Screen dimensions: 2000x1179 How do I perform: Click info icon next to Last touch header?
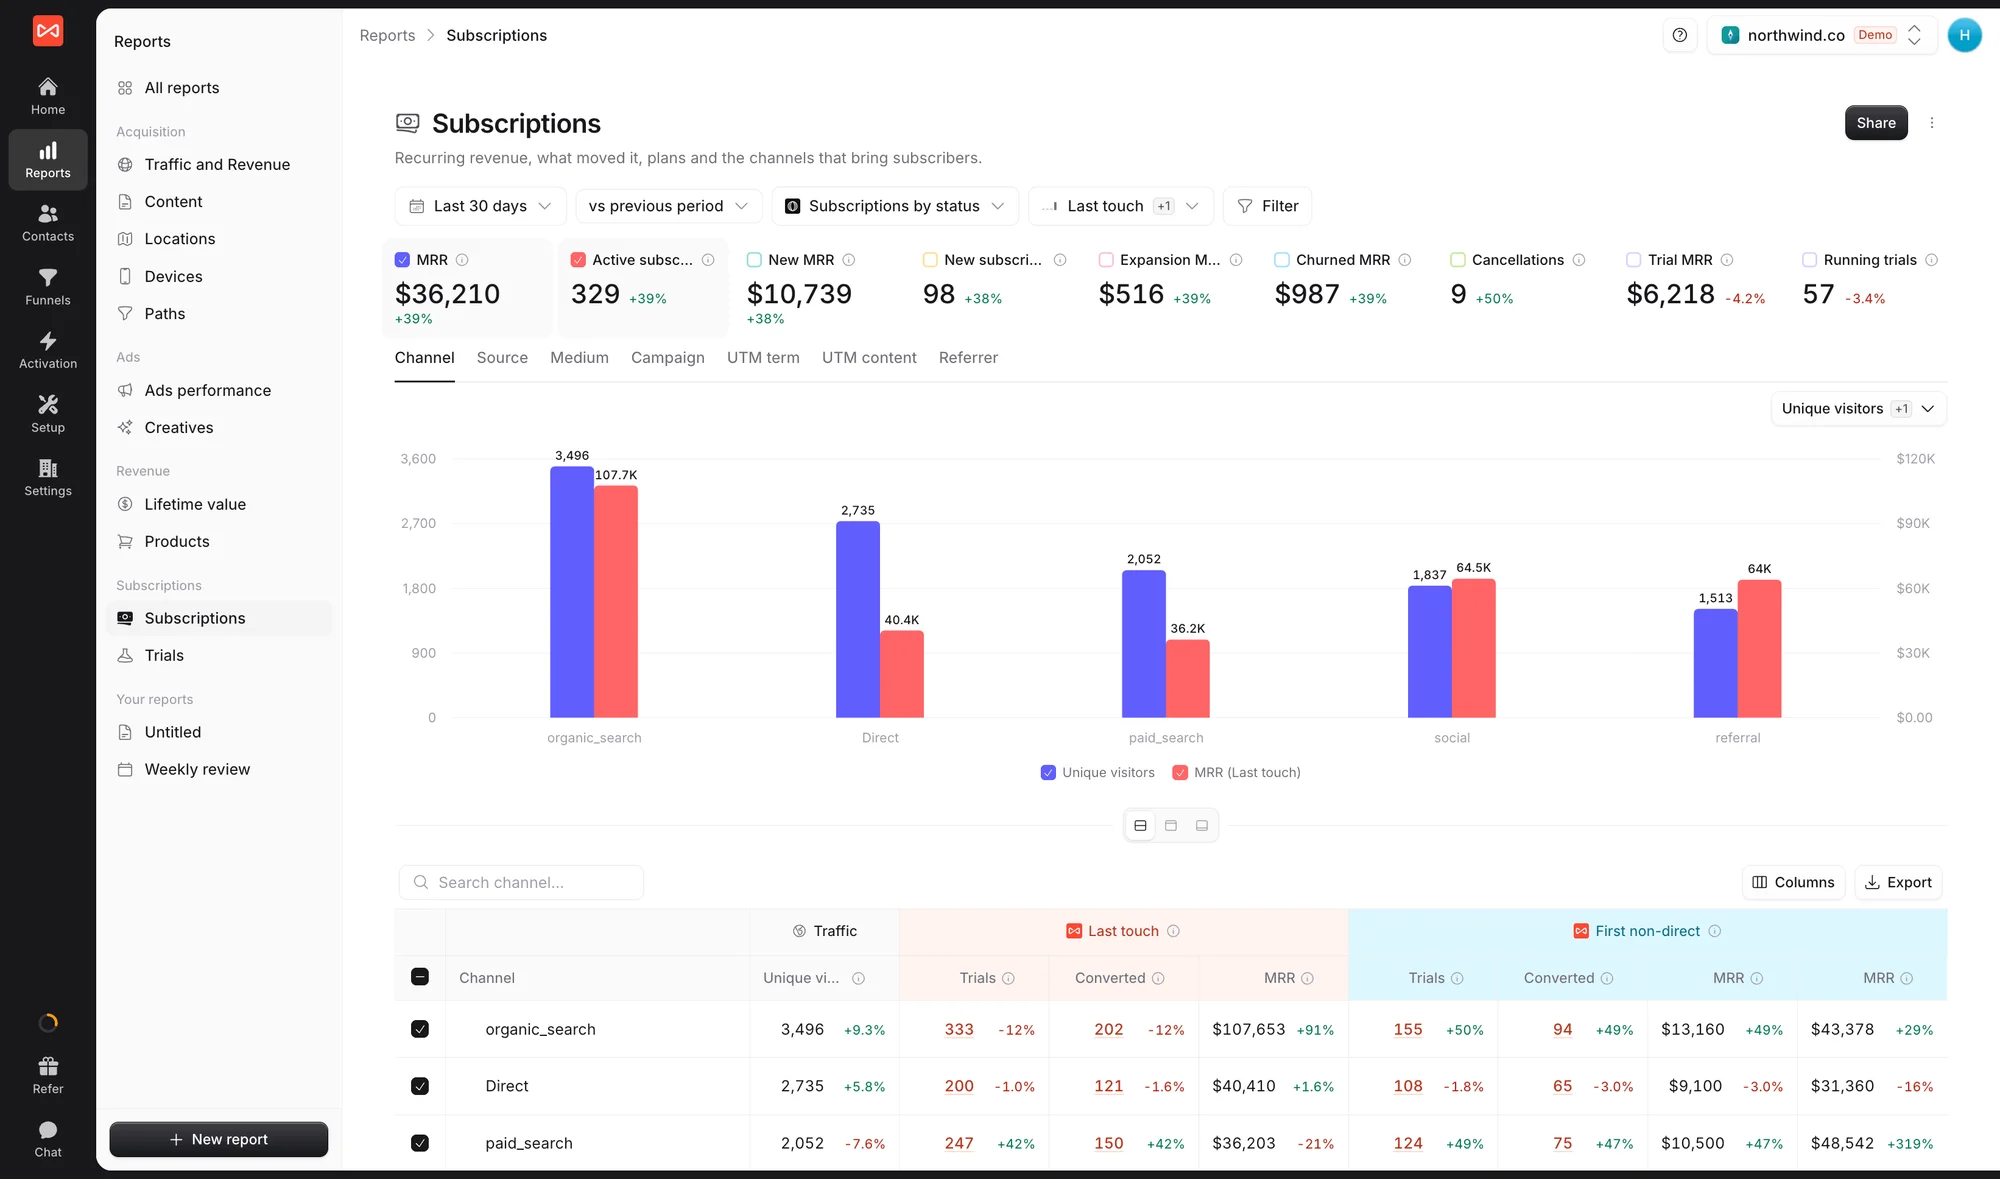point(1174,931)
